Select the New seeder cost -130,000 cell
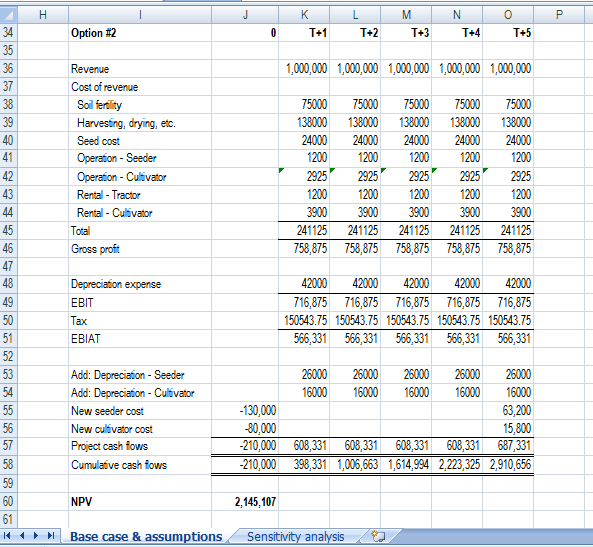 (245, 410)
